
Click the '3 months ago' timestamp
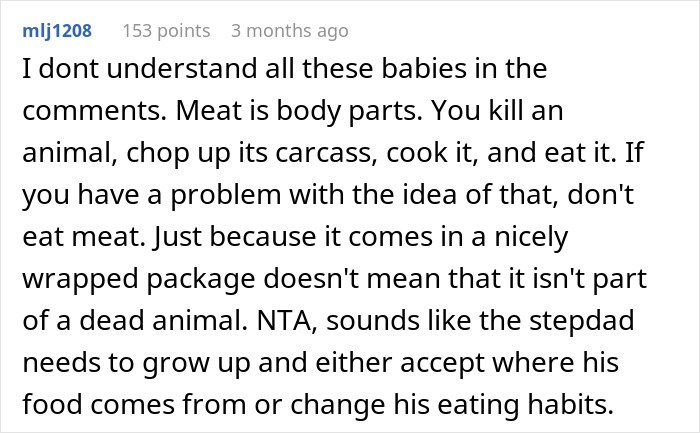(x=289, y=31)
